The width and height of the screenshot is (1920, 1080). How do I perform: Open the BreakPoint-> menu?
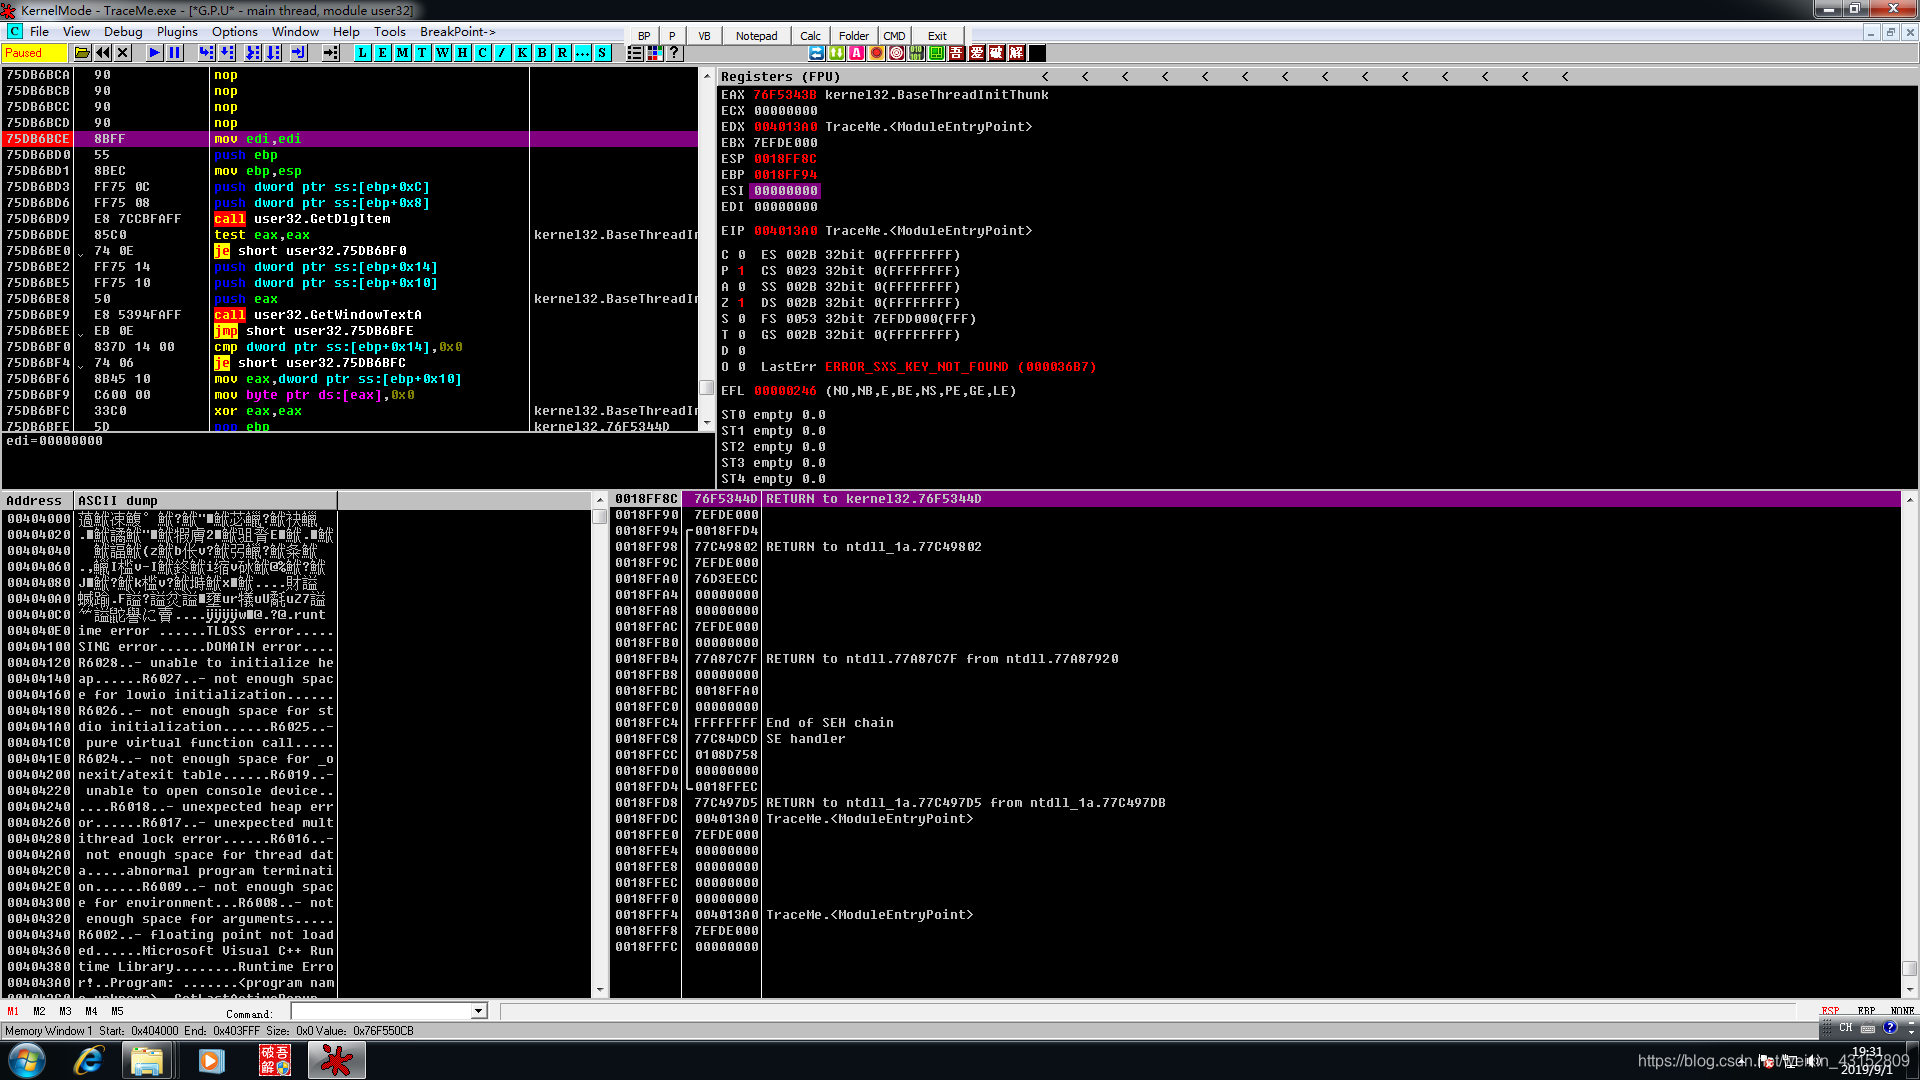[x=457, y=32]
